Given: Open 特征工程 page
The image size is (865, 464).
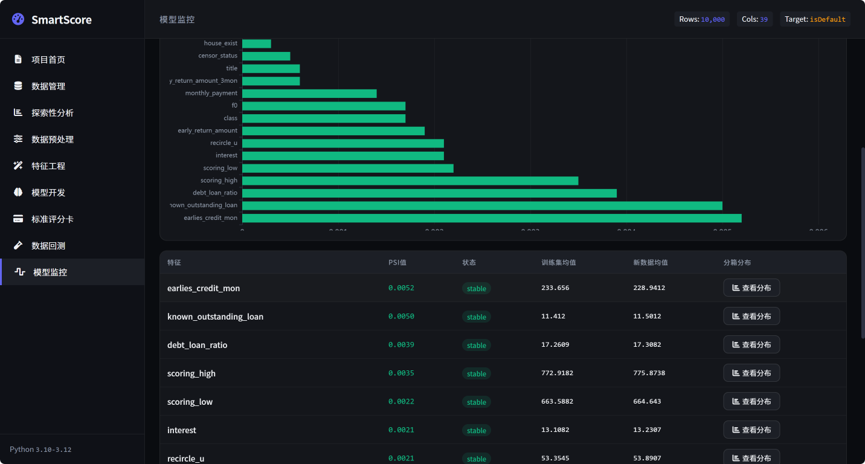Looking at the screenshot, I should click(x=72, y=166).
